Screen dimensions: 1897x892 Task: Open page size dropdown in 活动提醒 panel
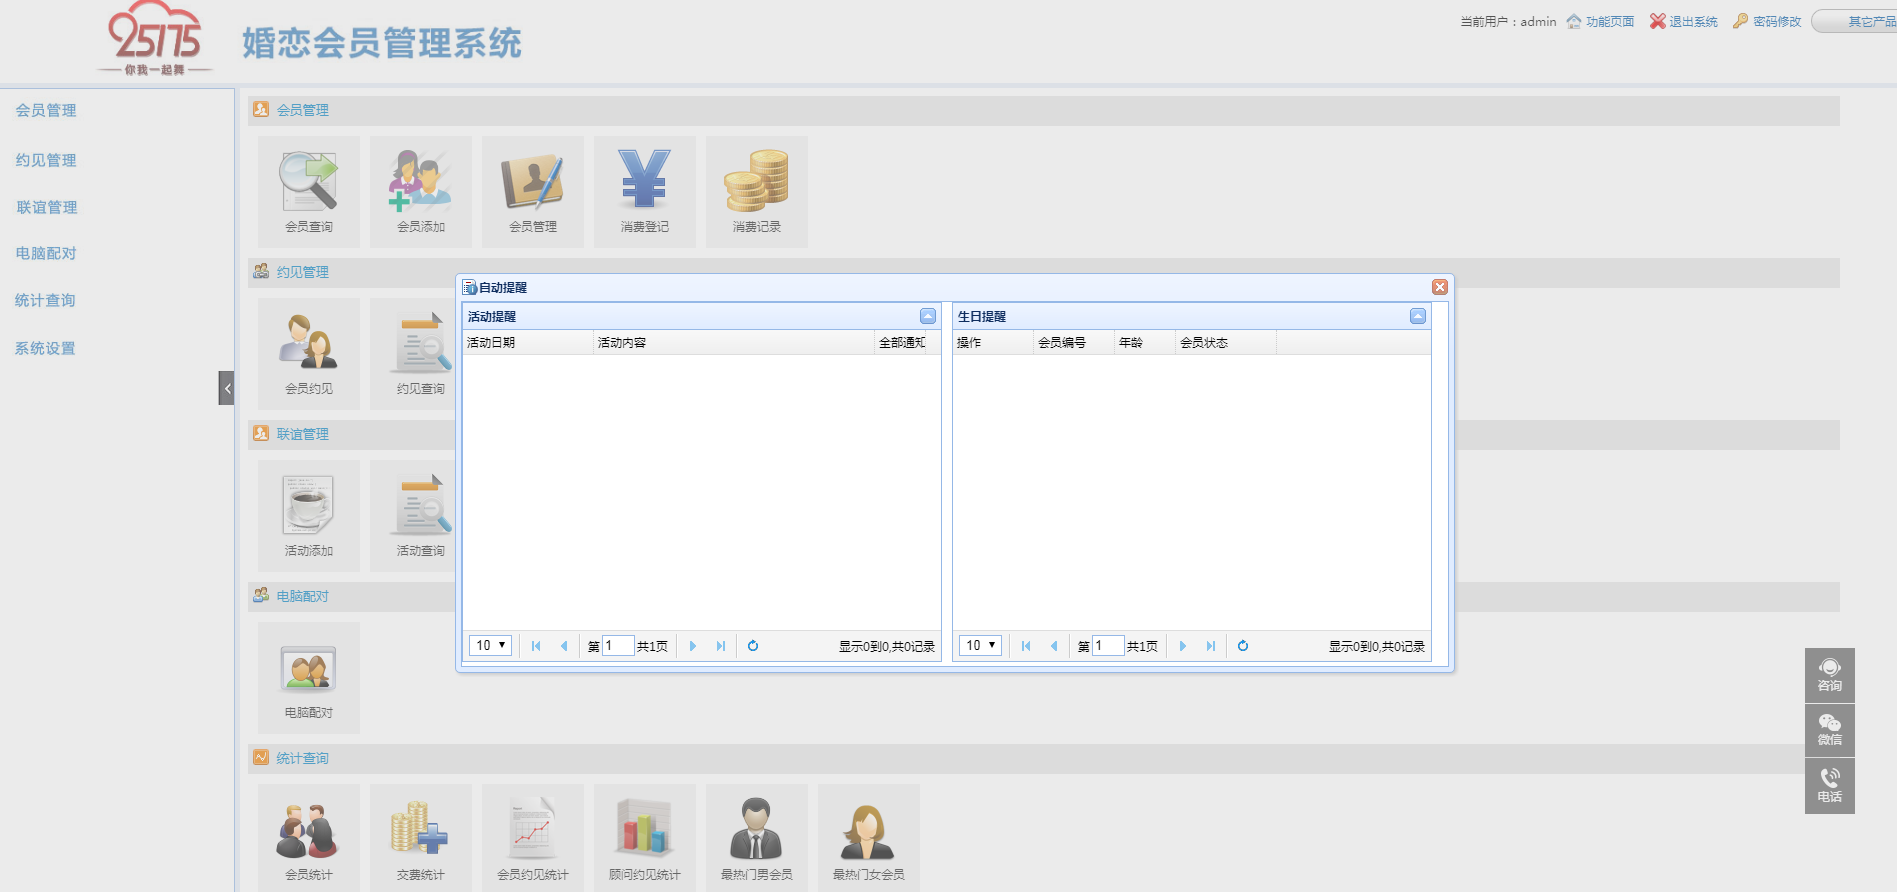click(x=490, y=646)
